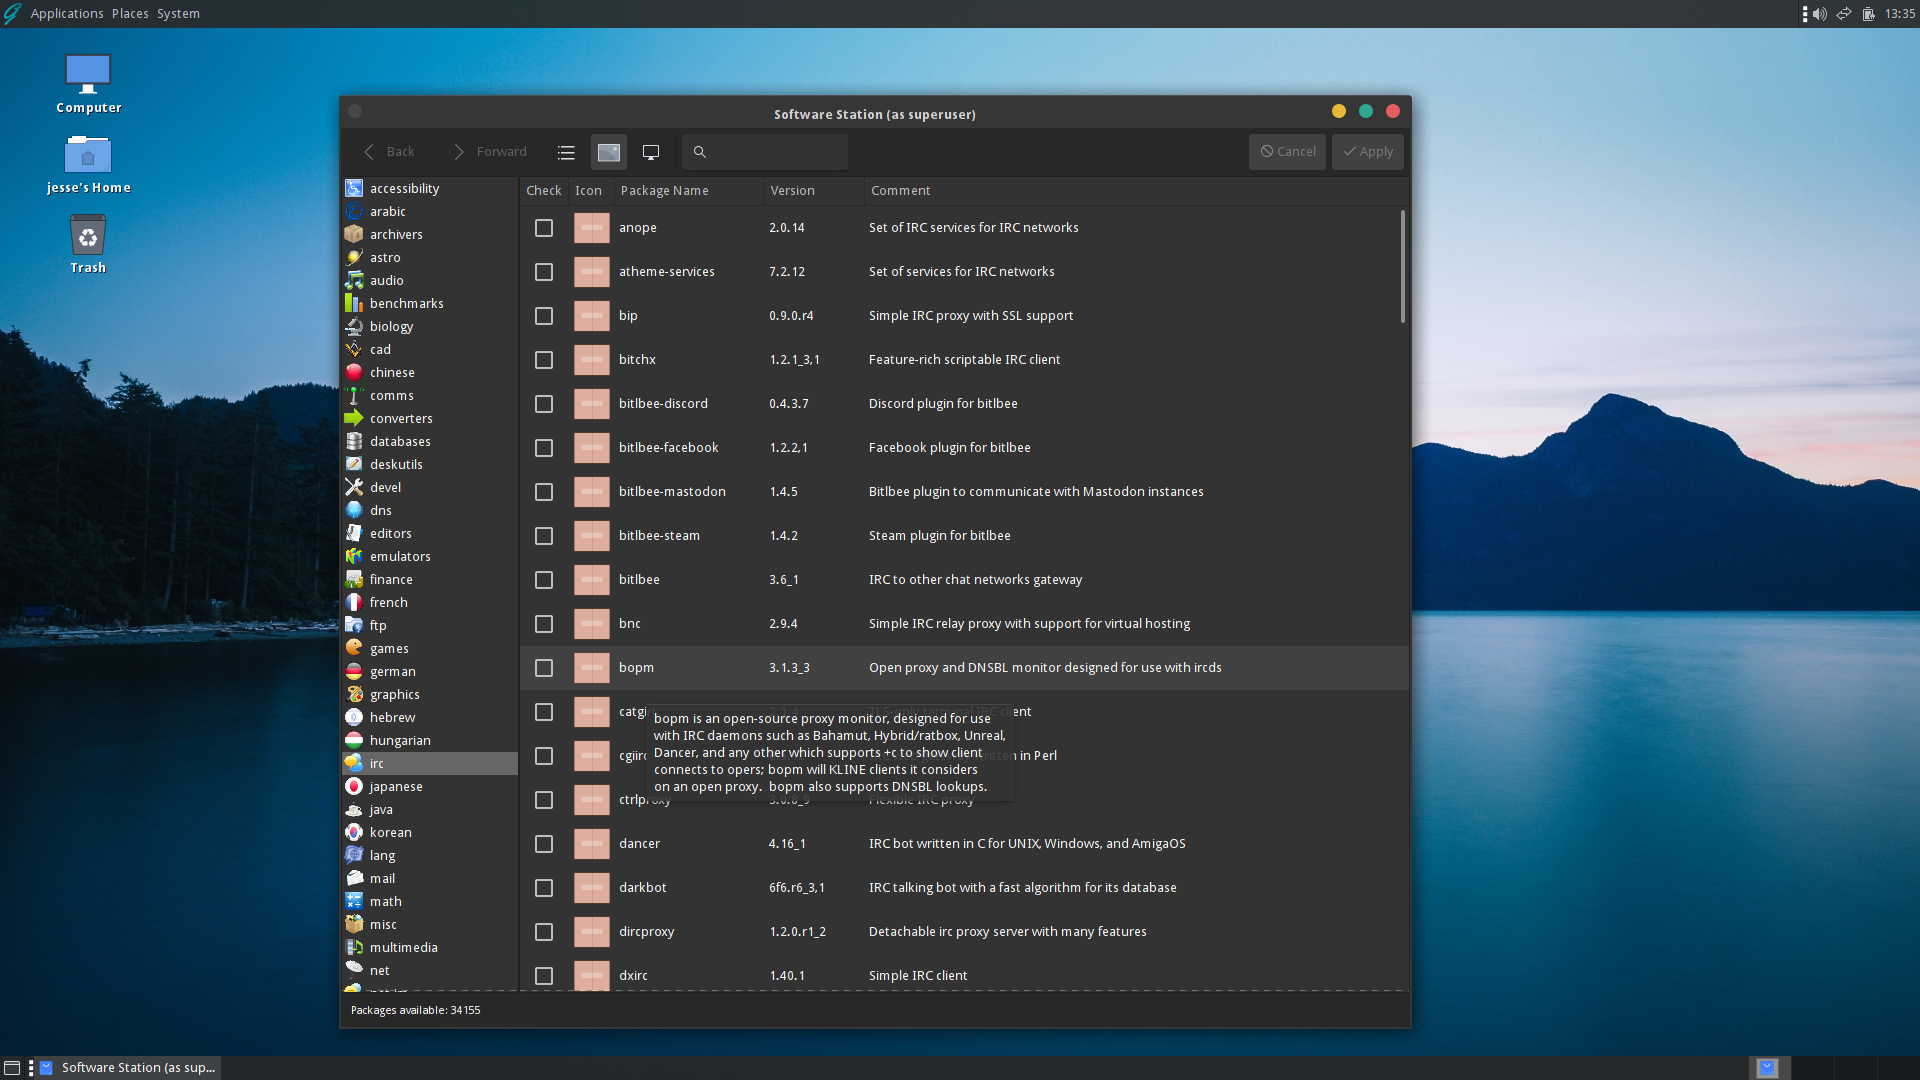The image size is (1920, 1080).
Task: Click the Comment column header
Action: (x=1135, y=190)
